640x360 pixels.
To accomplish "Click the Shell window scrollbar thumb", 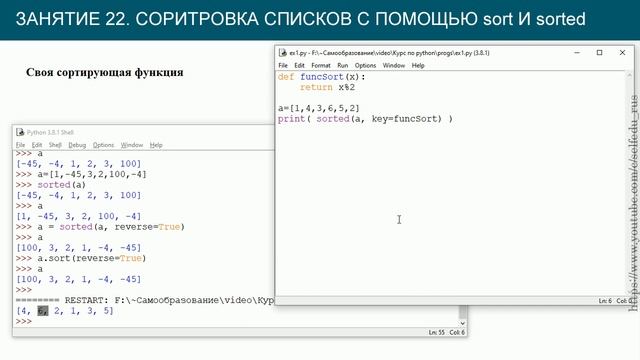I will pos(462,312).
